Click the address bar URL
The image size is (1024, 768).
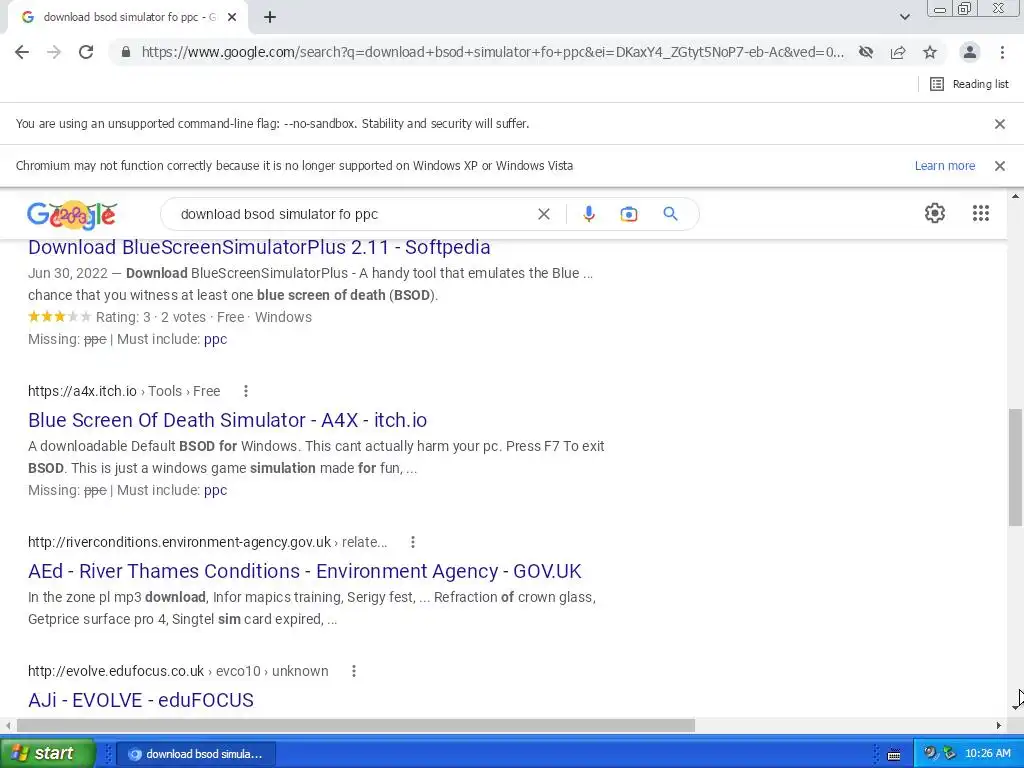point(492,52)
